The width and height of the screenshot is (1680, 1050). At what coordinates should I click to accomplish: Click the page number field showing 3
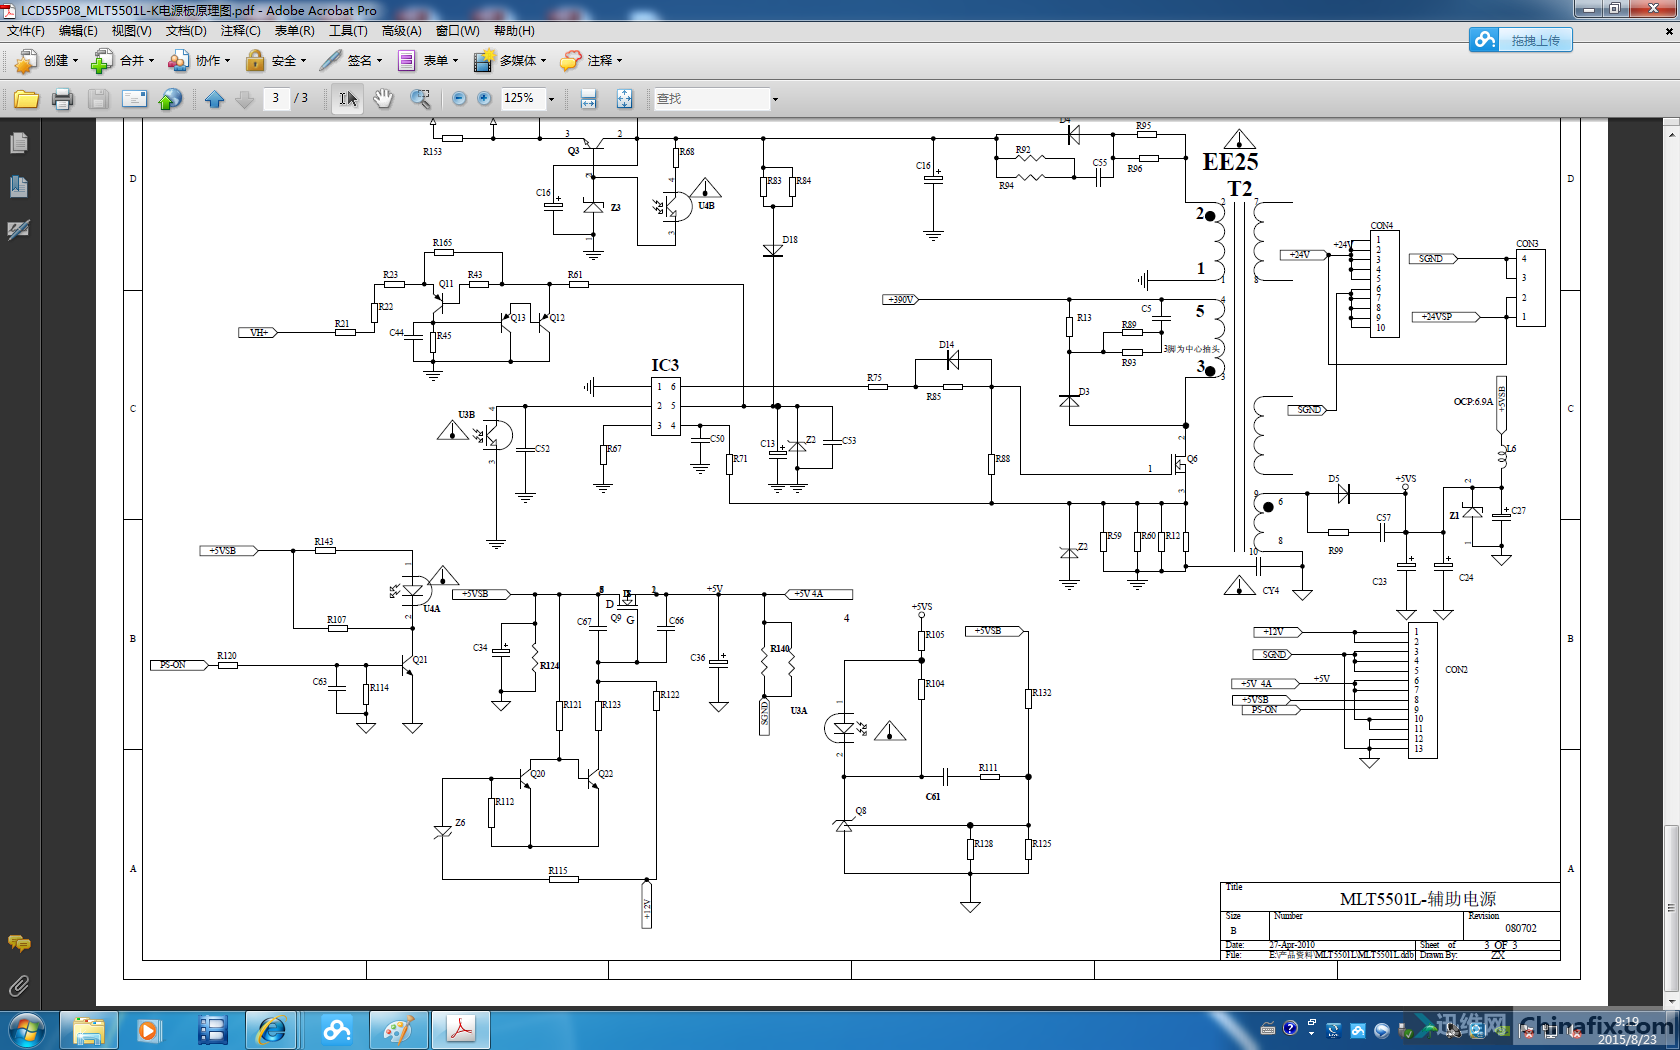pos(276,98)
